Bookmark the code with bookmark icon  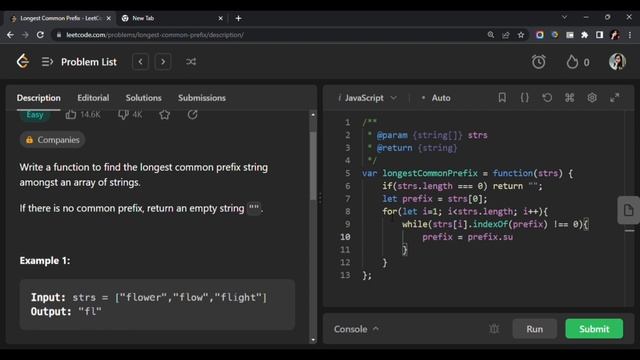(x=502, y=98)
